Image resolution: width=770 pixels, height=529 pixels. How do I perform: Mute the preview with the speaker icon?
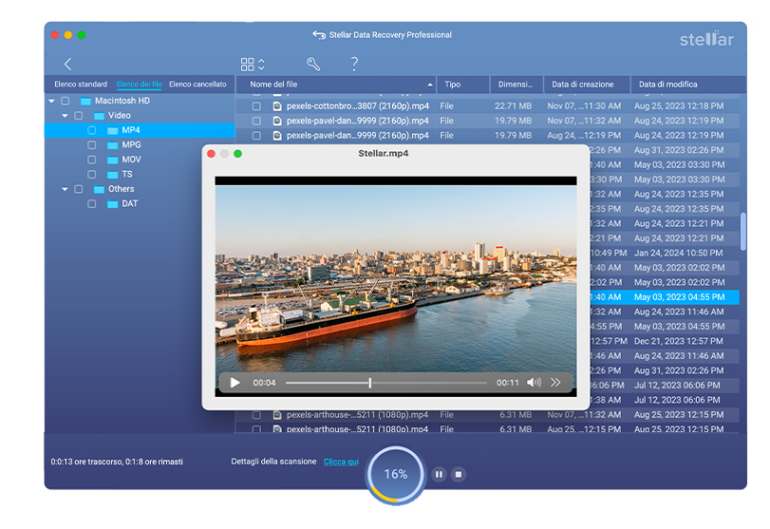534,382
